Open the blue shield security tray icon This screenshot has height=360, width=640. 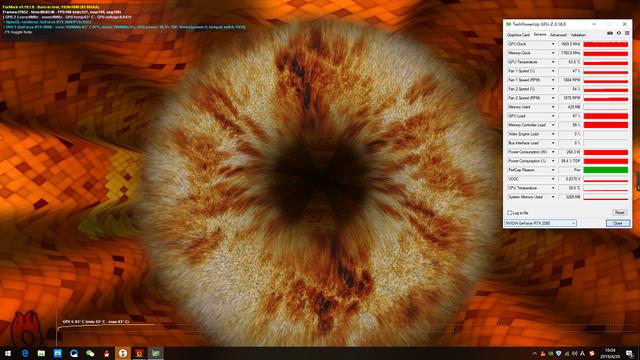pyautogui.click(x=558, y=353)
